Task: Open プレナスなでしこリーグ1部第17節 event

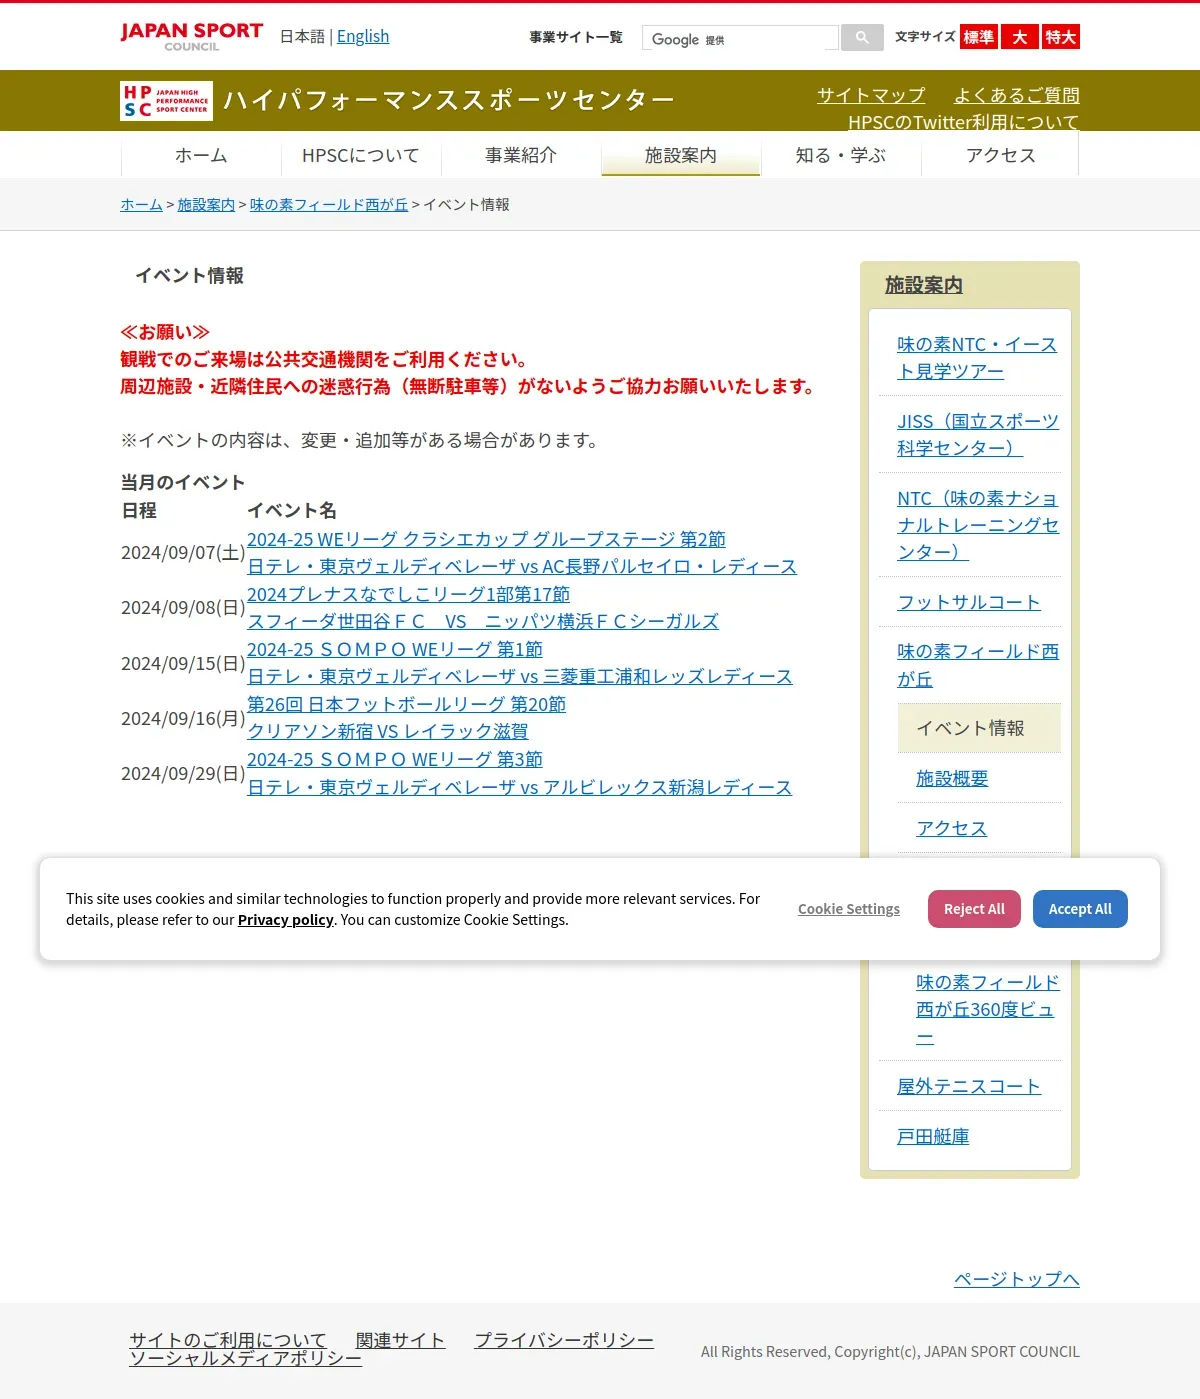Action: pos(408,594)
